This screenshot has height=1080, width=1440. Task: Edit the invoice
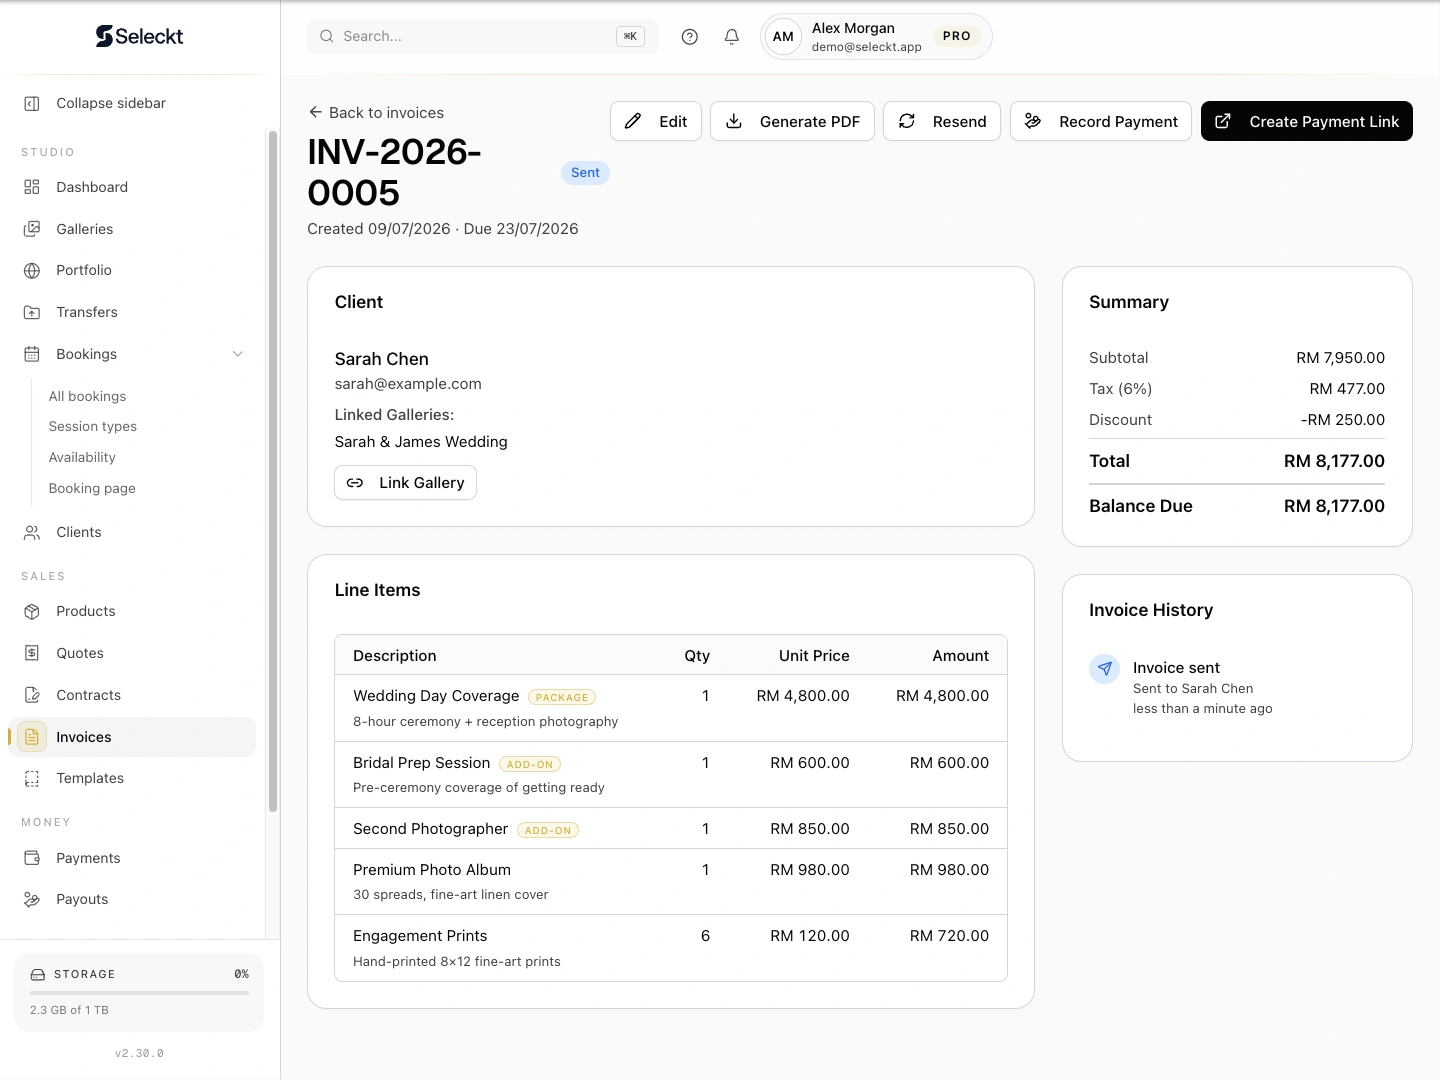656,121
